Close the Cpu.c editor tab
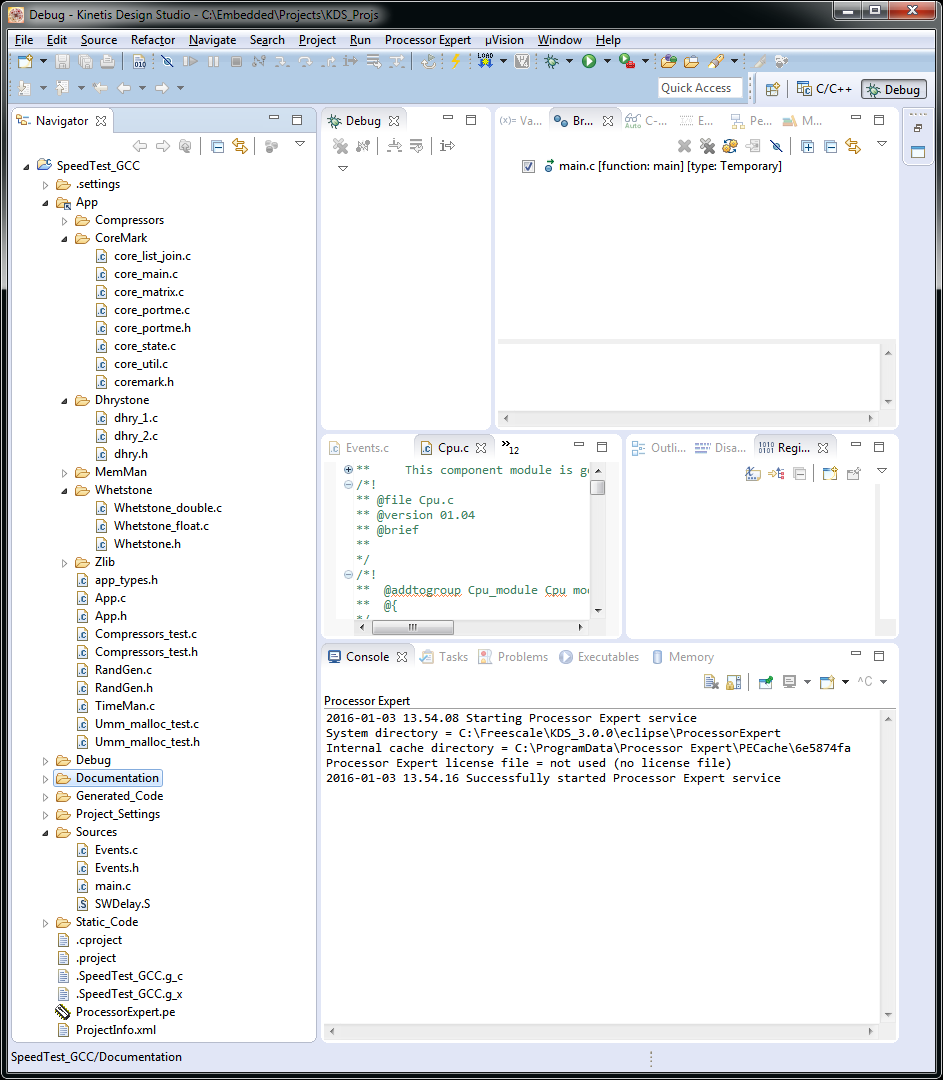The height and width of the screenshot is (1080, 943). tap(481, 448)
